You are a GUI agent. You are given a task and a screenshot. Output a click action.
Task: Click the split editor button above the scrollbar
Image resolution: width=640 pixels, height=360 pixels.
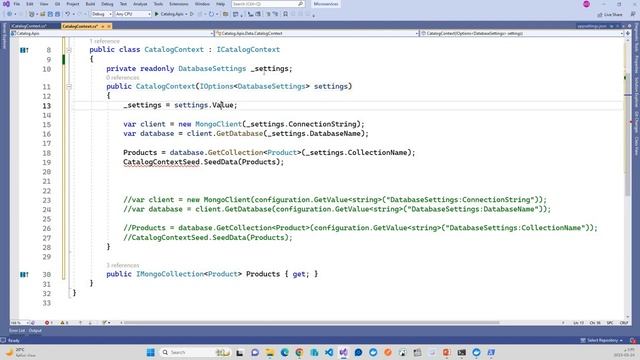[x=628, y=33]
